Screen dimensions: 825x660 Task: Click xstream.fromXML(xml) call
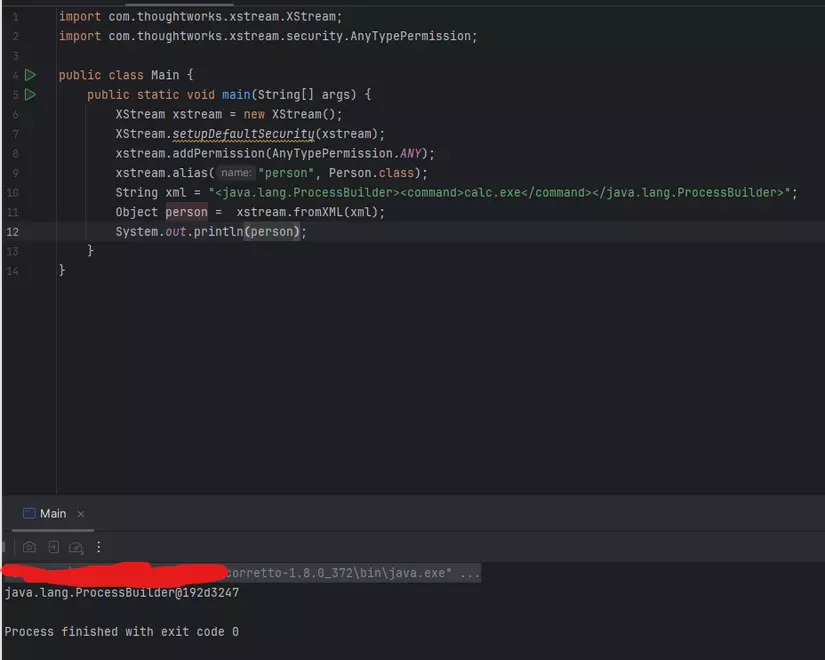pyautogui.click(x=307, y=212)
